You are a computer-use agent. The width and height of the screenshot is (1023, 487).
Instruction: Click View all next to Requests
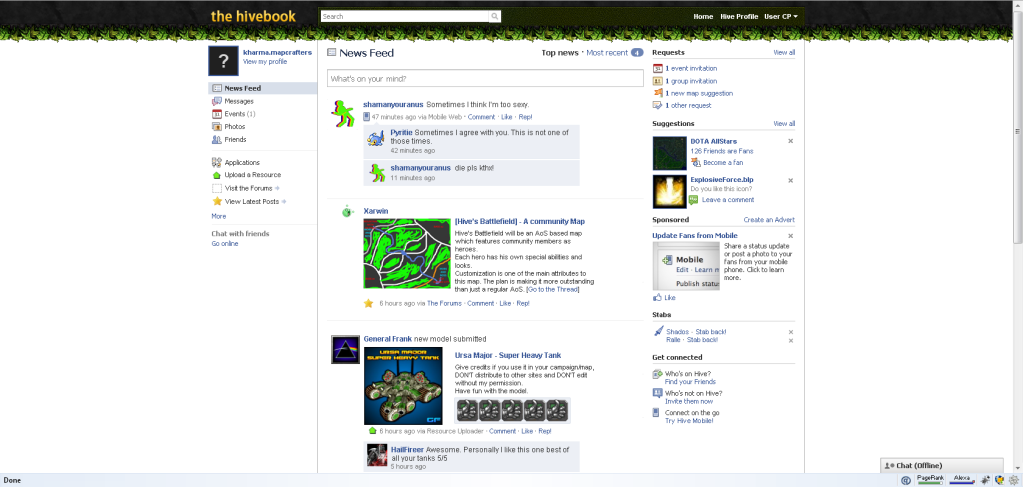[x=784, y=53]
